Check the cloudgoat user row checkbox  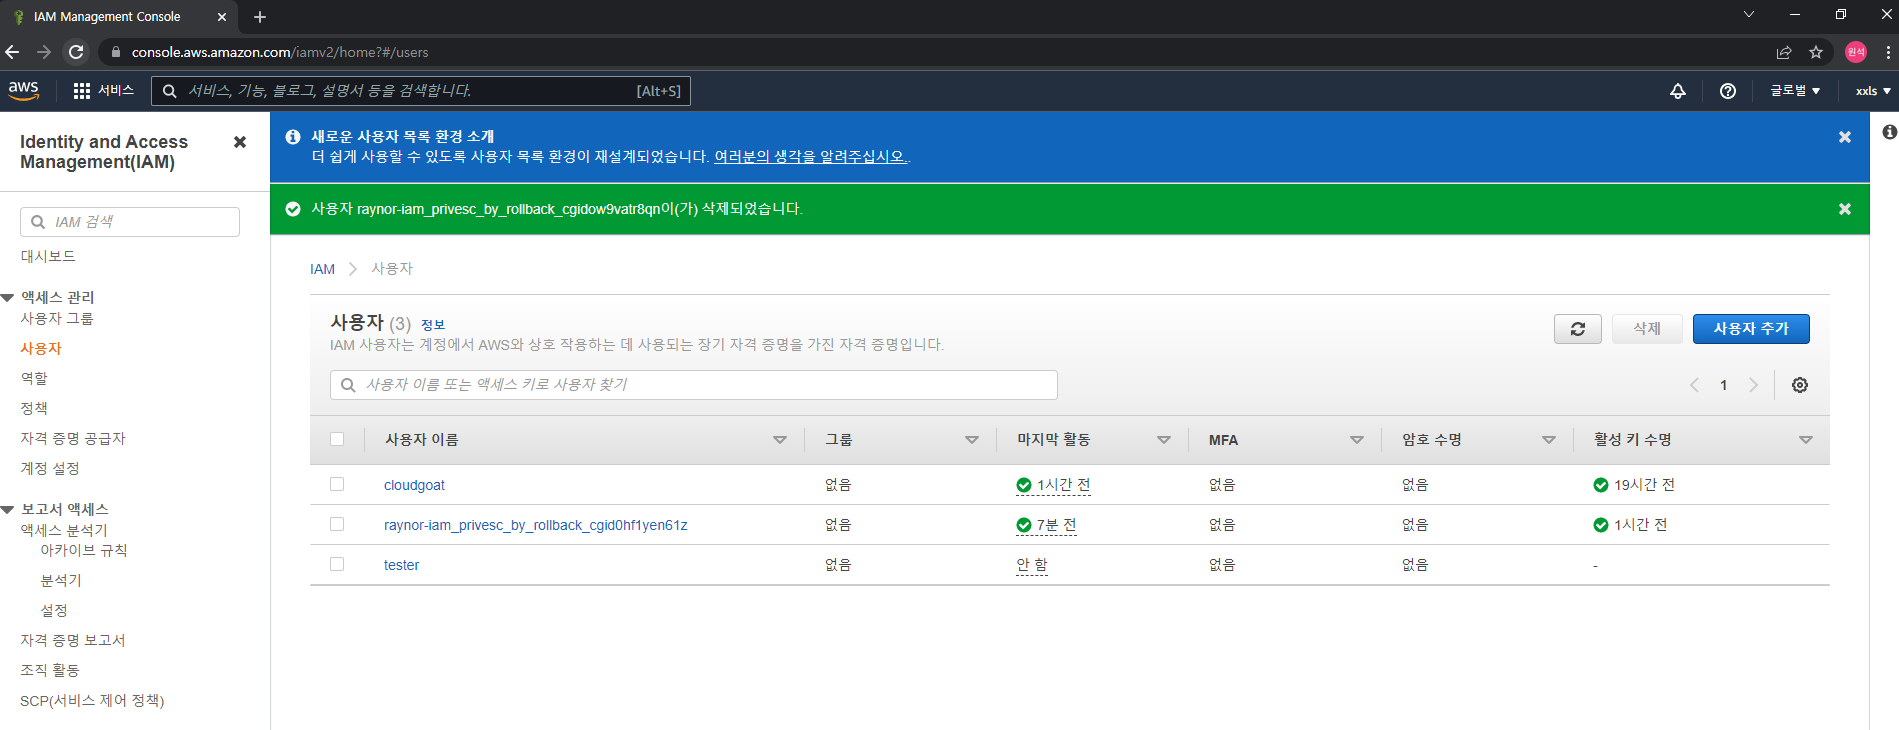(x=337, y=484)
